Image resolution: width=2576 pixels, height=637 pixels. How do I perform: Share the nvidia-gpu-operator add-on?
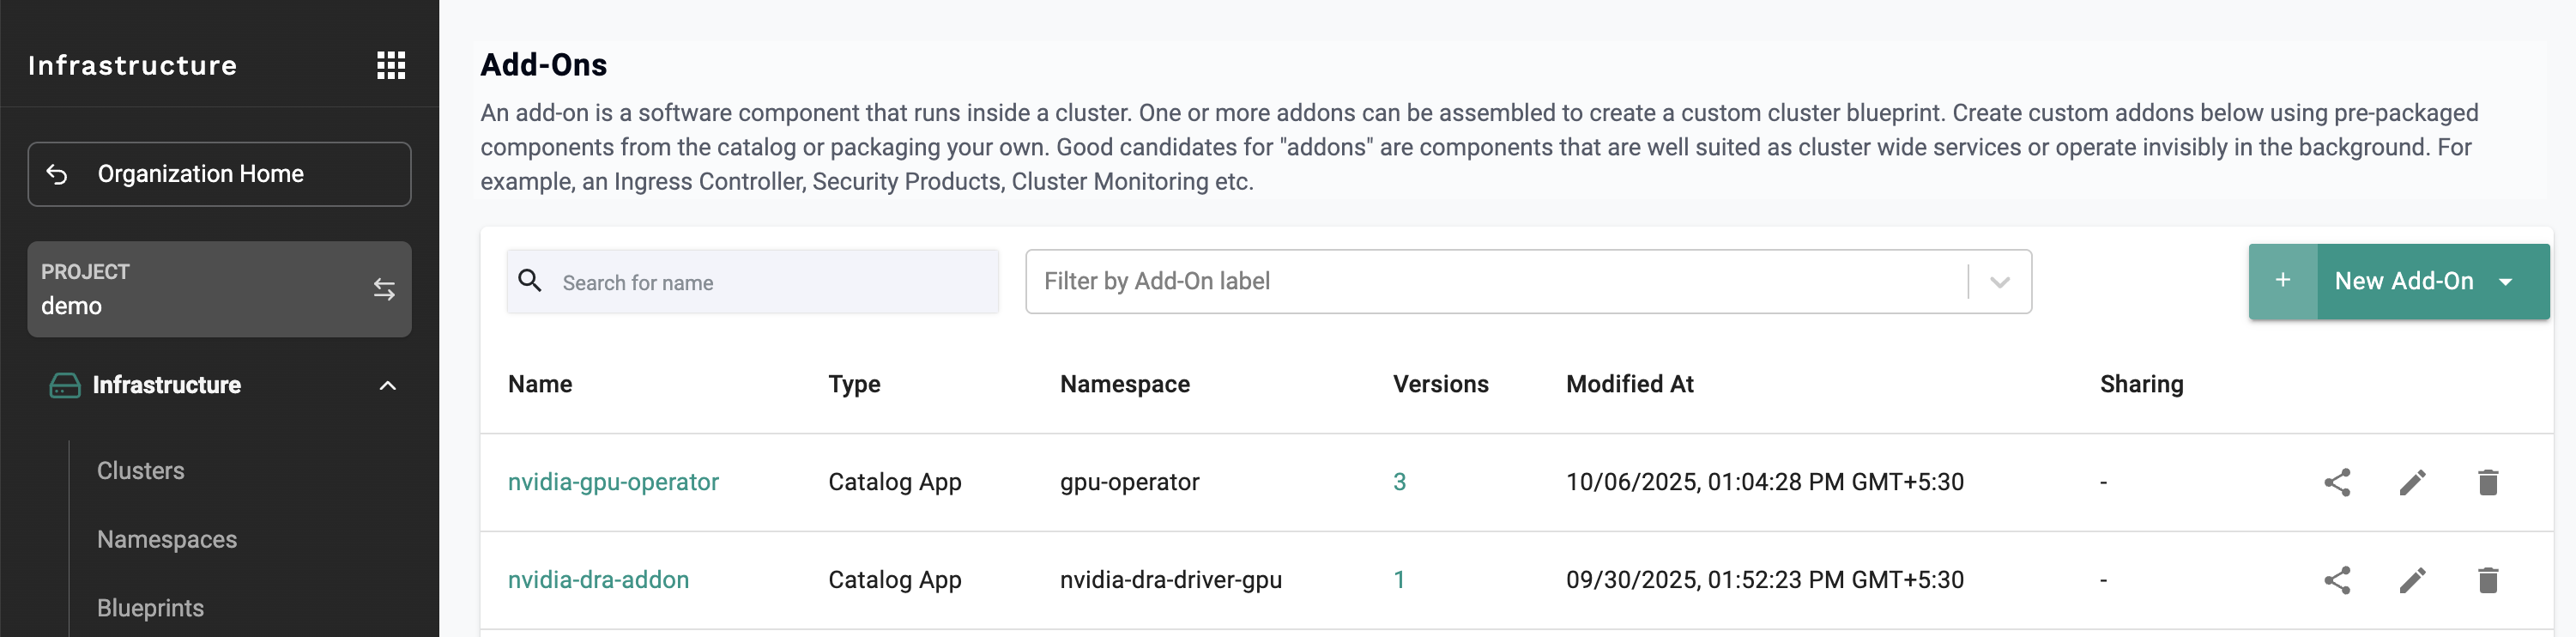tap(2337, 482)
